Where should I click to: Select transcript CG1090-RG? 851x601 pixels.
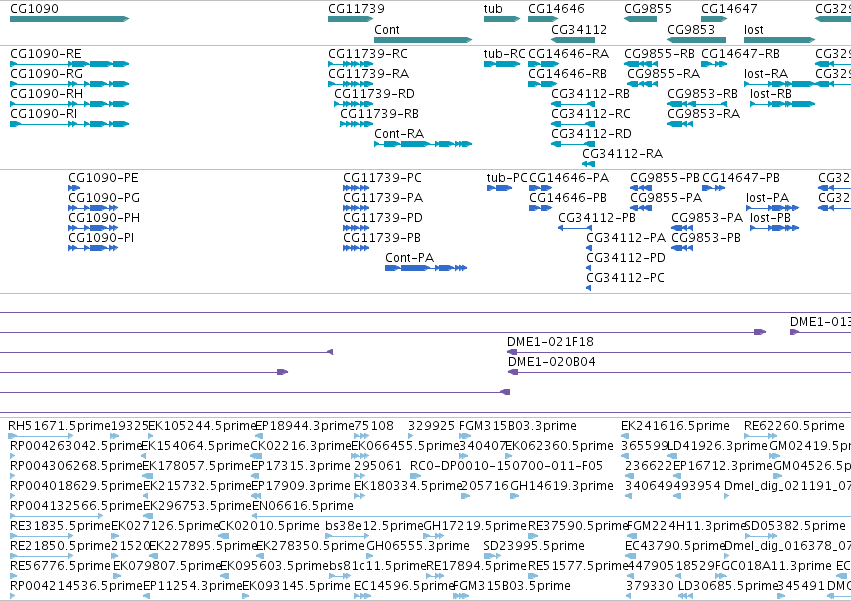pyautogui.click(x=69, y=84)
